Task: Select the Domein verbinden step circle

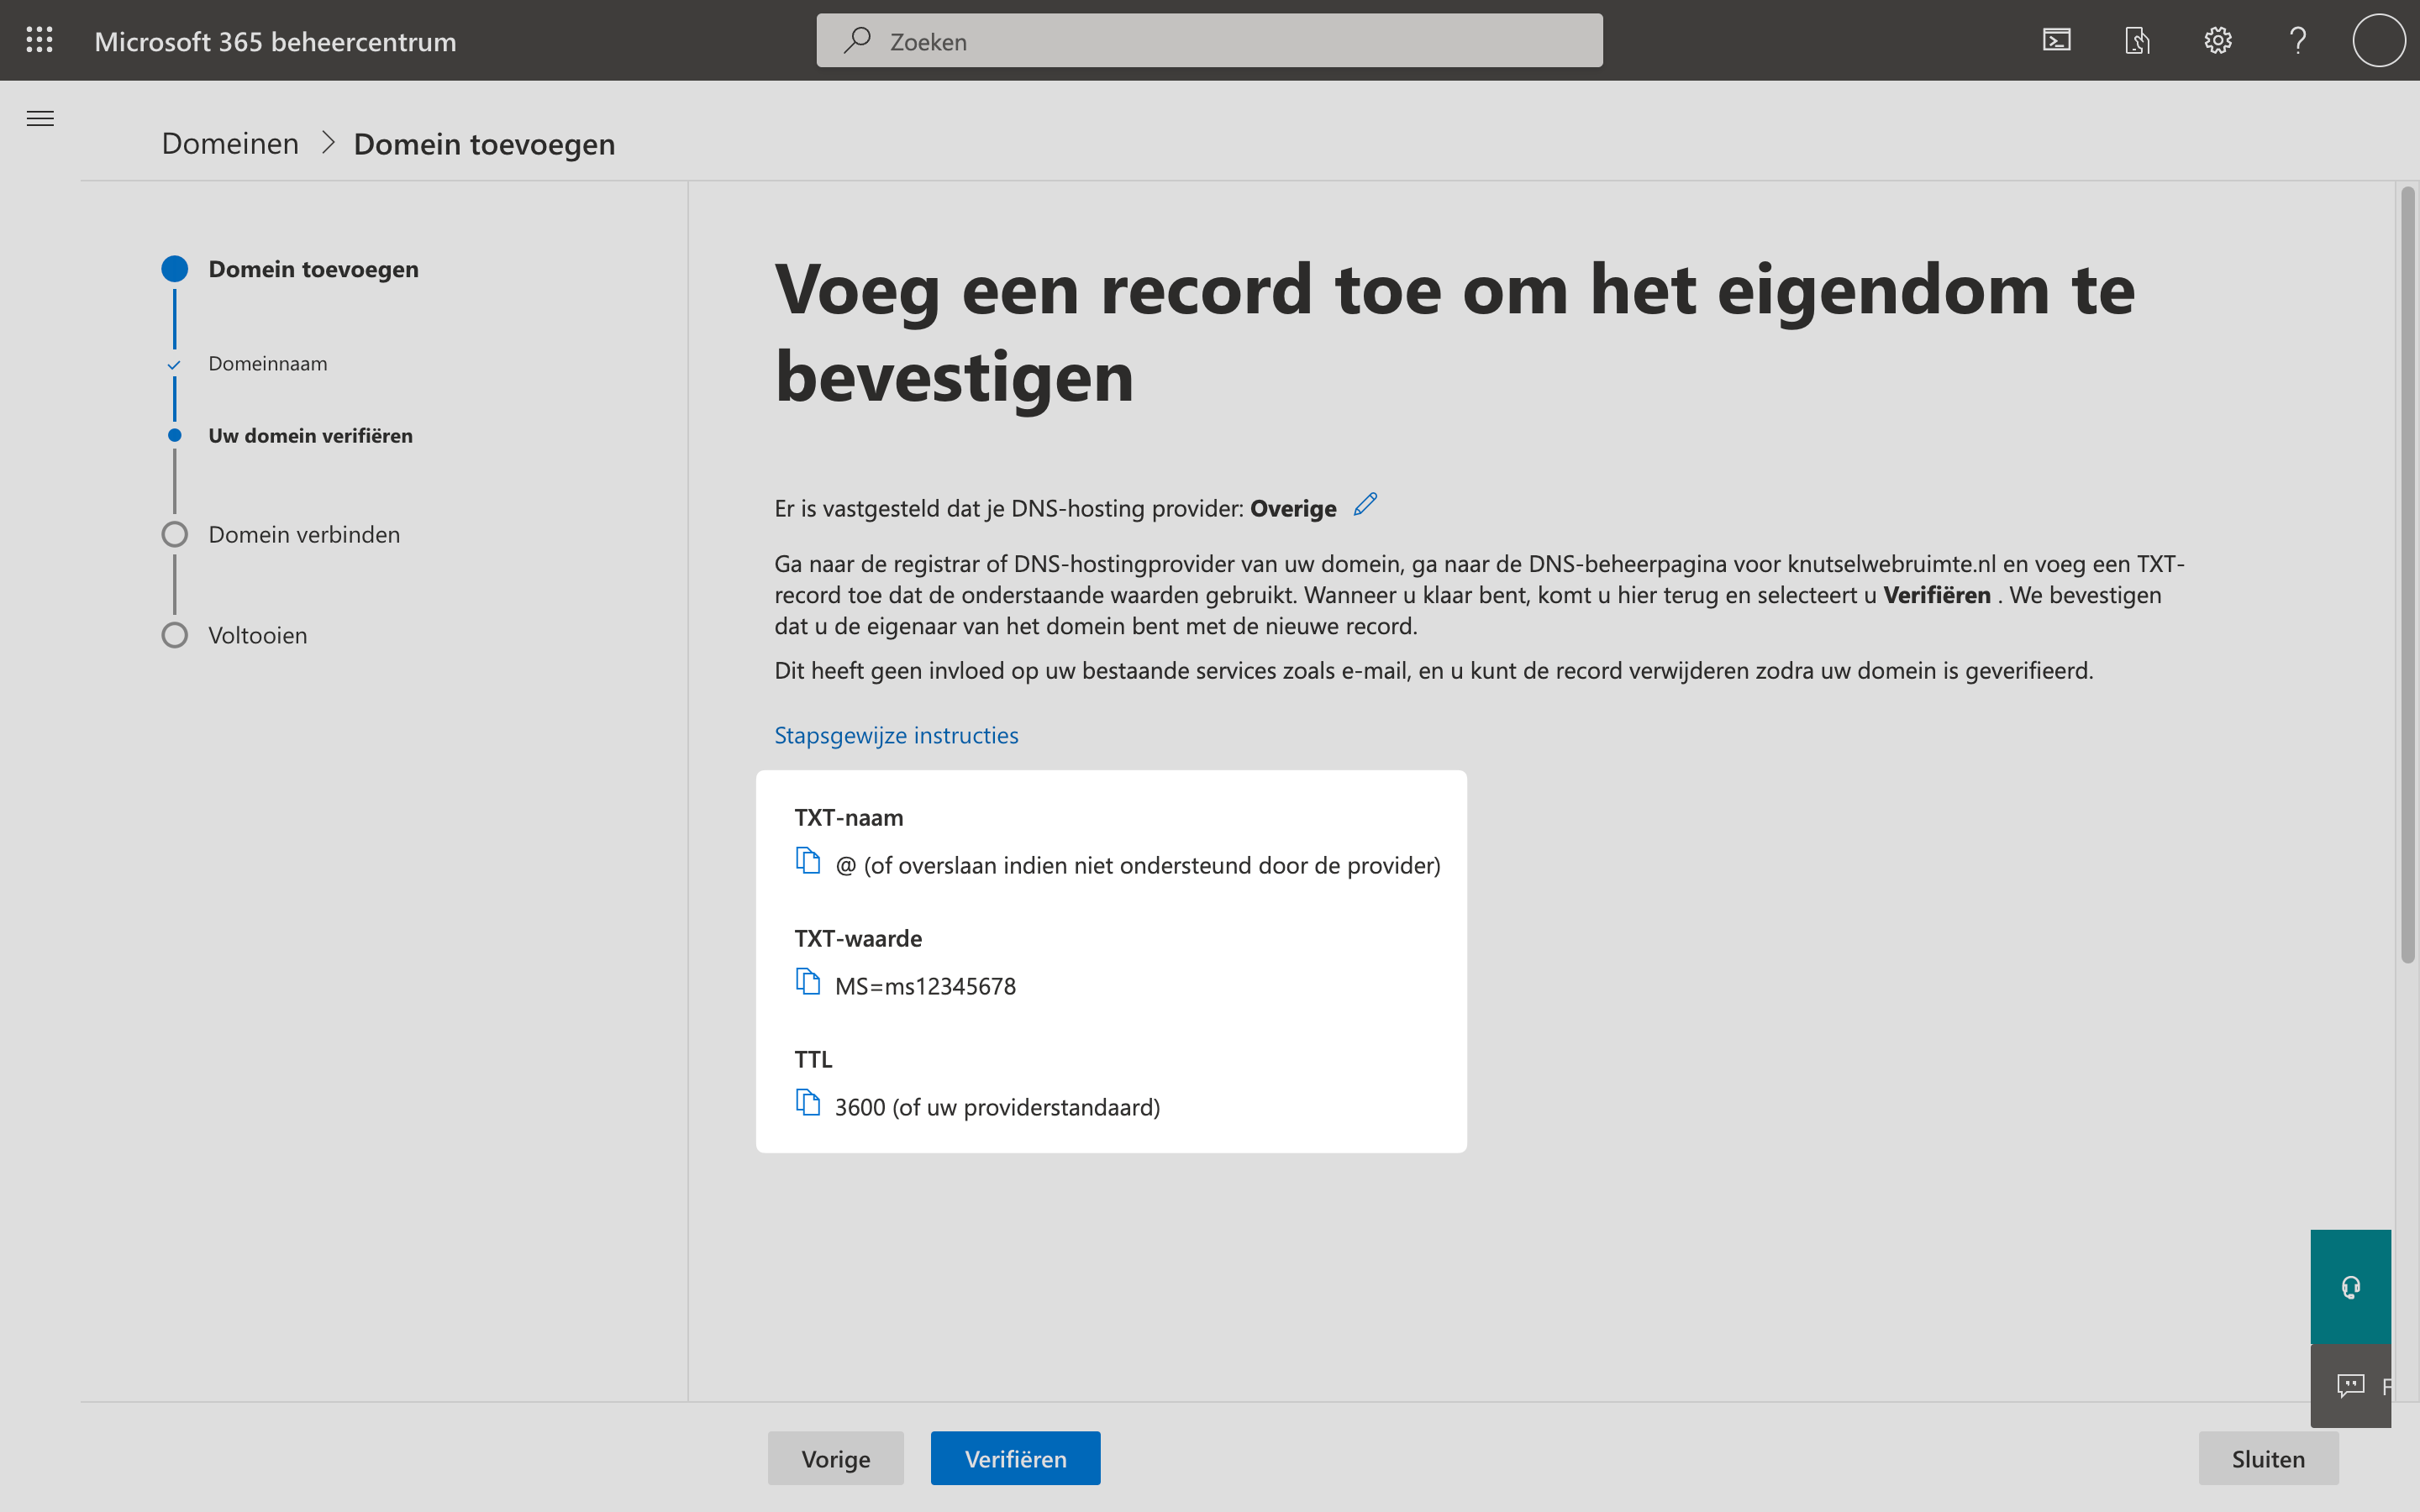Action: pyautogui.click(x=175, y=534)
